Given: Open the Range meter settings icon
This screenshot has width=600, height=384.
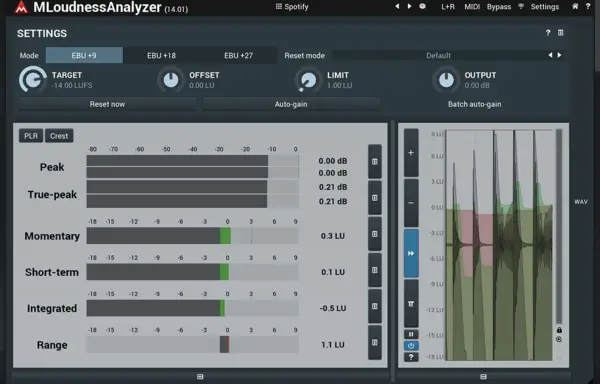Looking at the screenshot, I should 375,343.
